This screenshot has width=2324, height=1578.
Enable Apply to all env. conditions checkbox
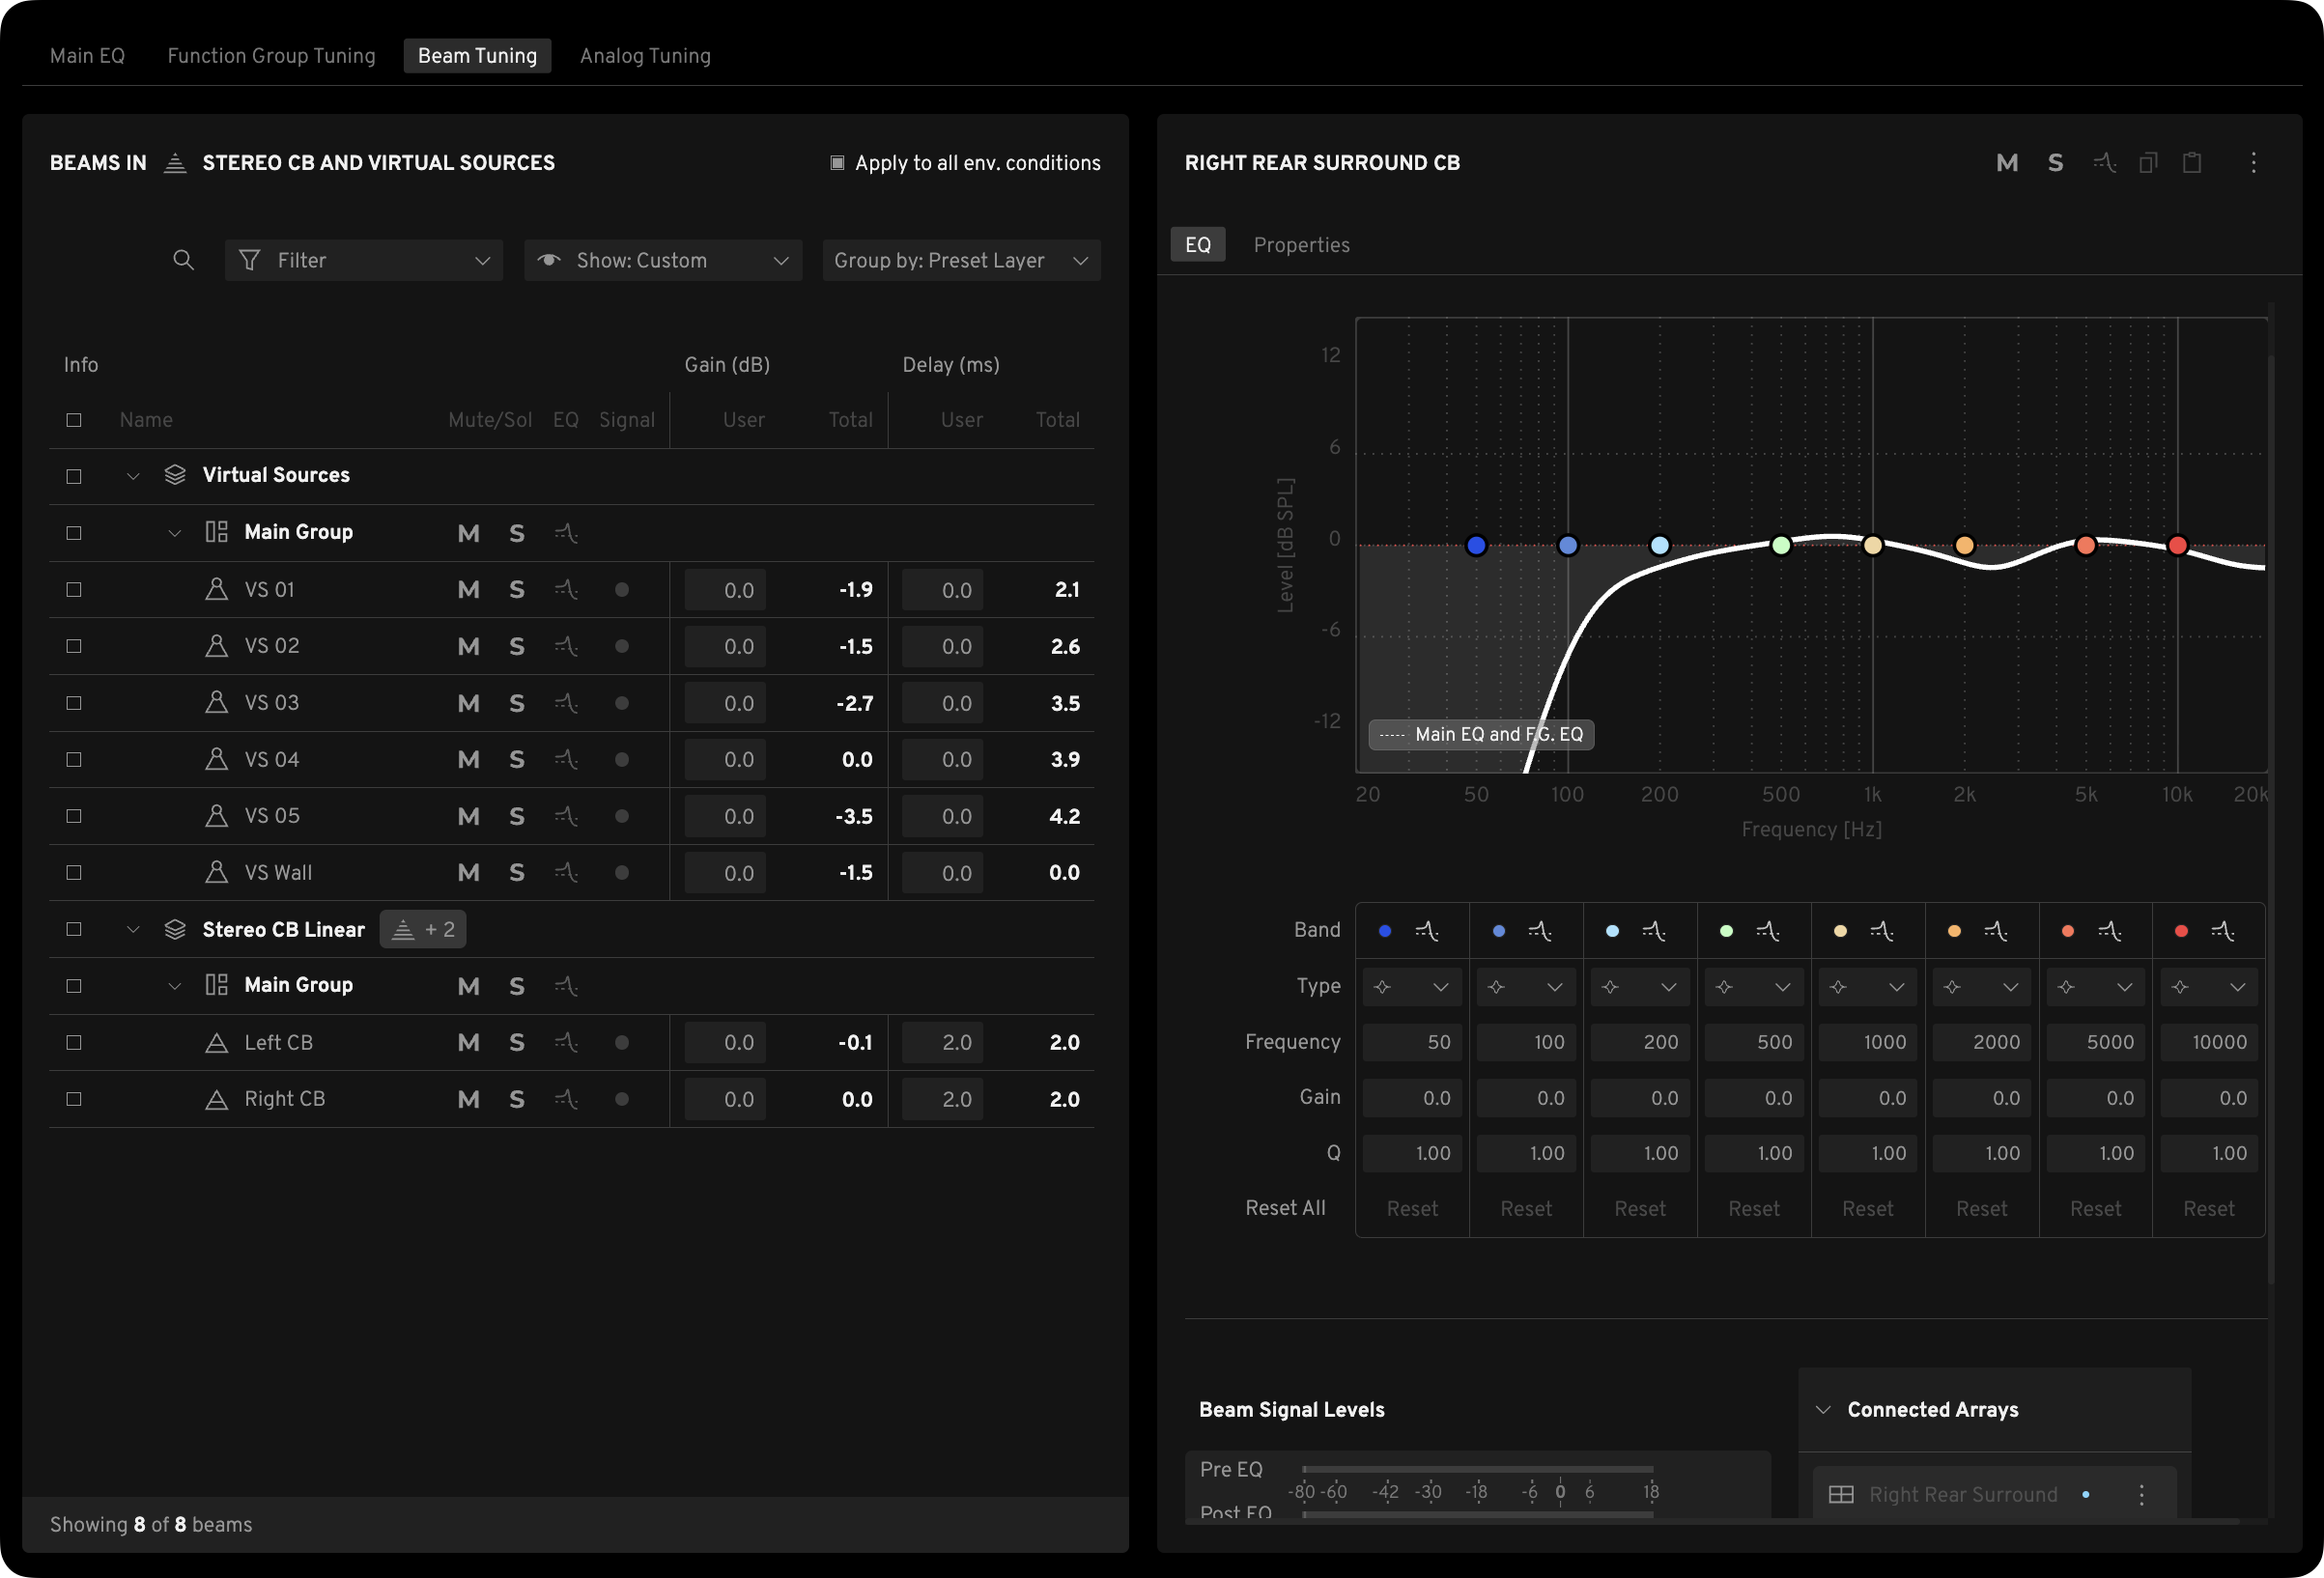pyautogui.click(x=837, y=163)
